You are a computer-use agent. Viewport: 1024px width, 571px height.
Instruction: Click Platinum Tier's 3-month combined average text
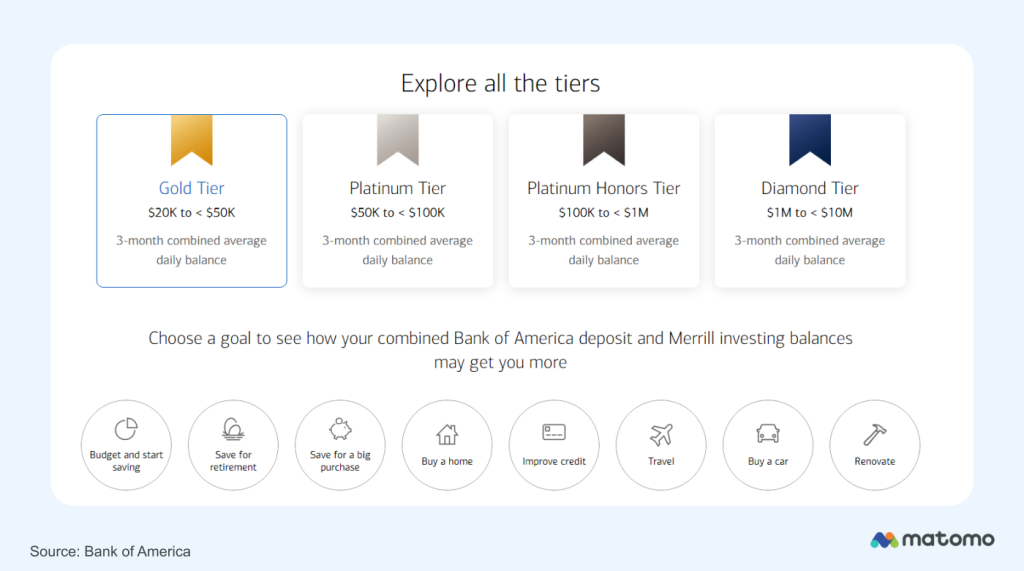pyautogui.click(x=398, y=250)
